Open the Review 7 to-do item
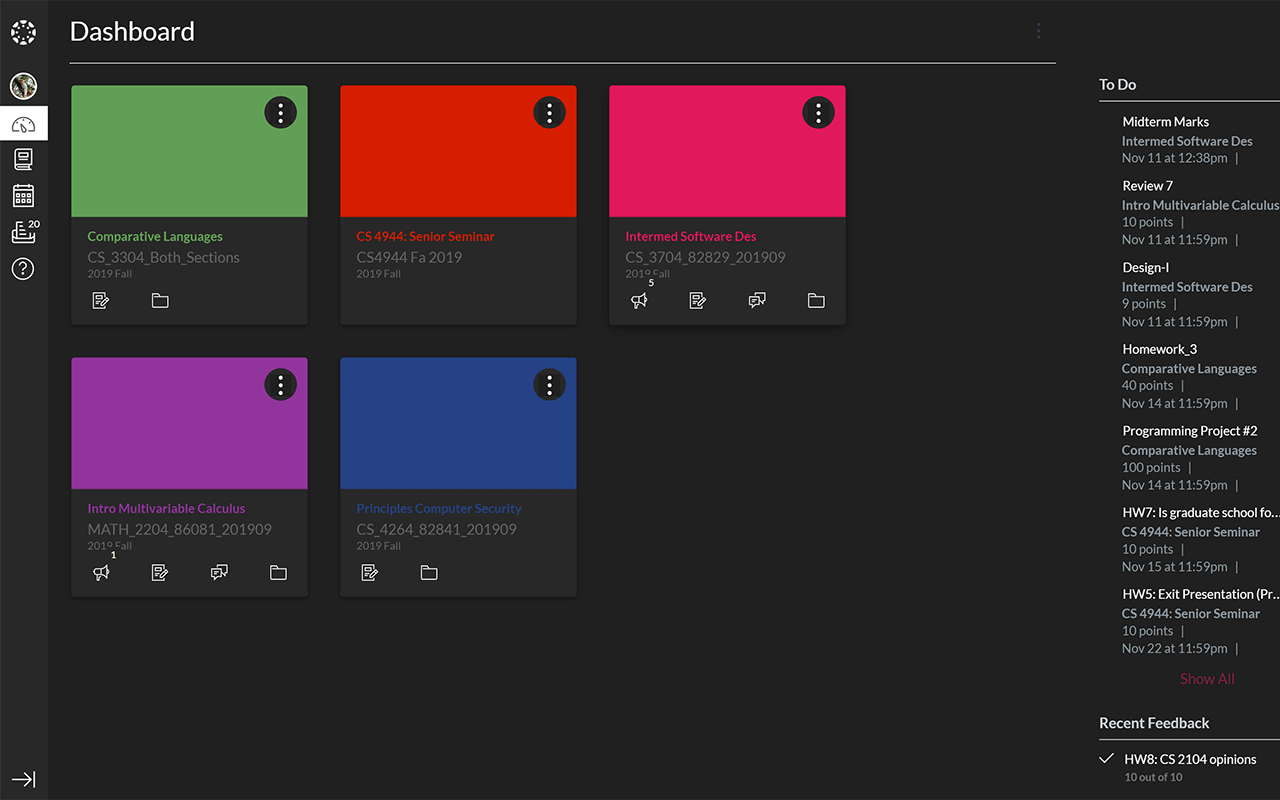The image size is (1280, 800). click(x=1147, y=185)
